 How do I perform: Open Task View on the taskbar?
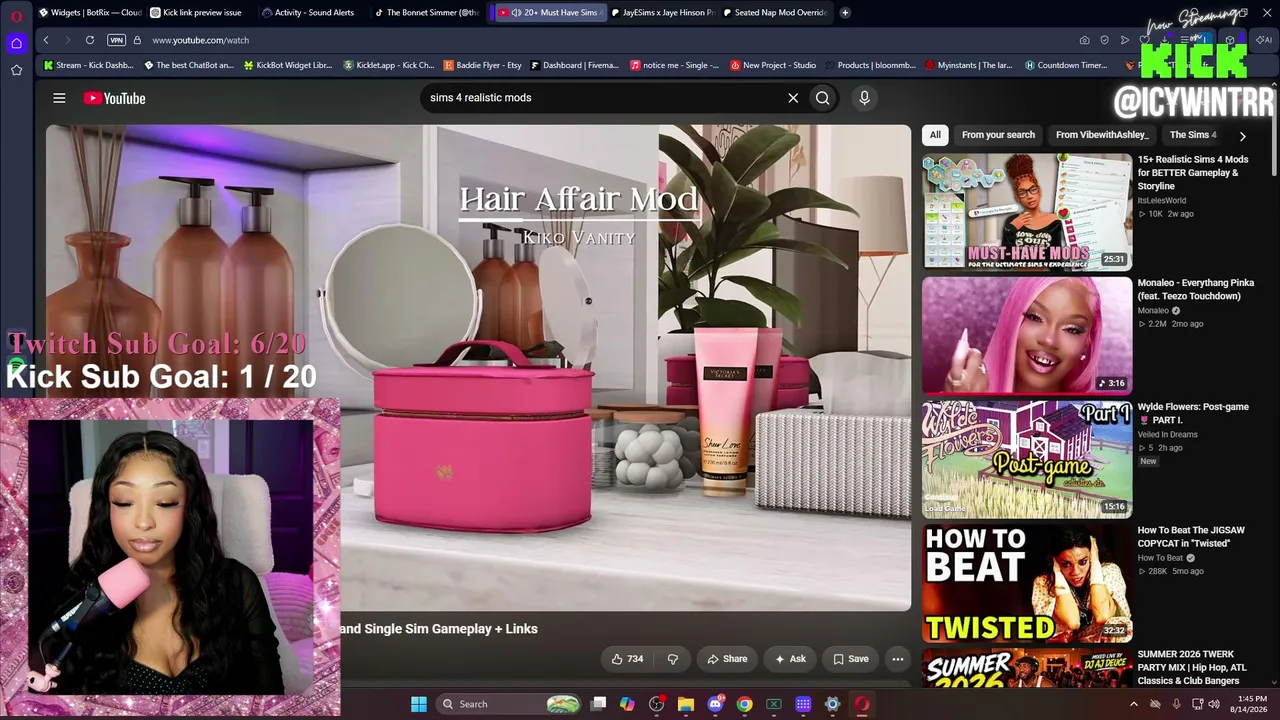(598, 704)
